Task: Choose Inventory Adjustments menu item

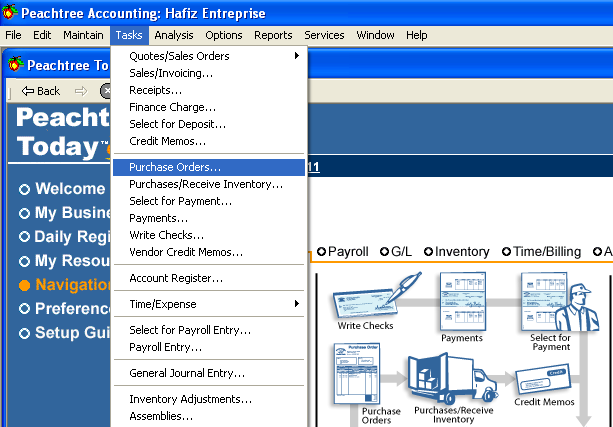Action: click(x=209, y=399)
